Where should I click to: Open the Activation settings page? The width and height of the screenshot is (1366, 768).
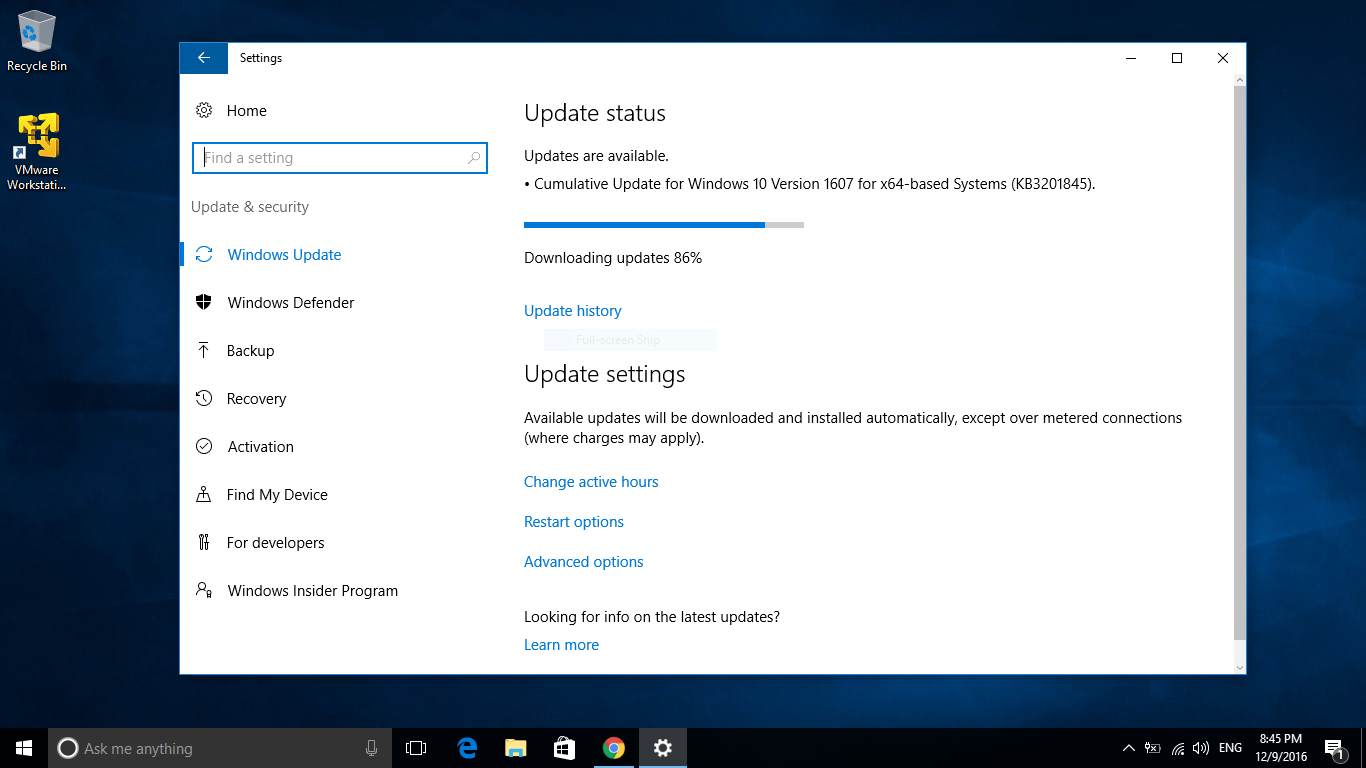tap(260, 446)
